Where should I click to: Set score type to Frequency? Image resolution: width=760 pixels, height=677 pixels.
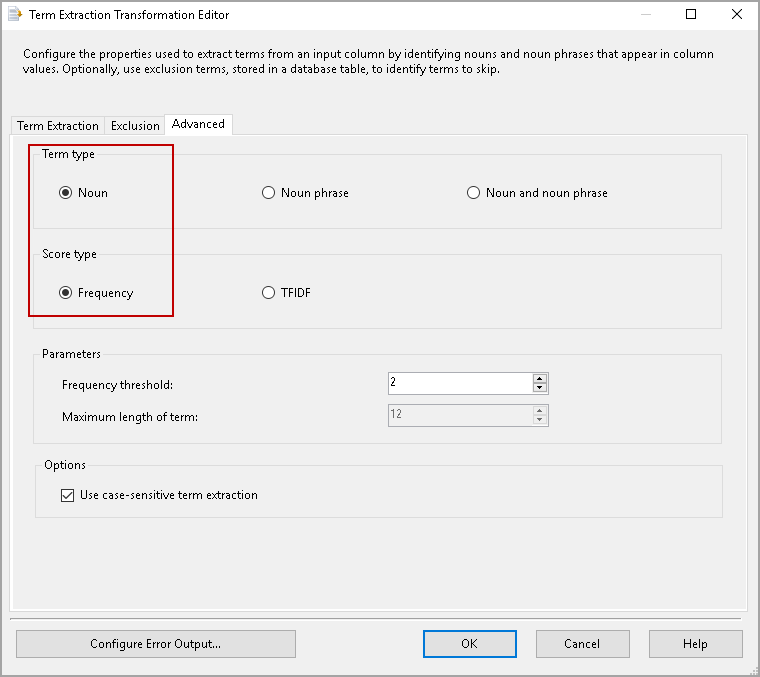point(66,293)
